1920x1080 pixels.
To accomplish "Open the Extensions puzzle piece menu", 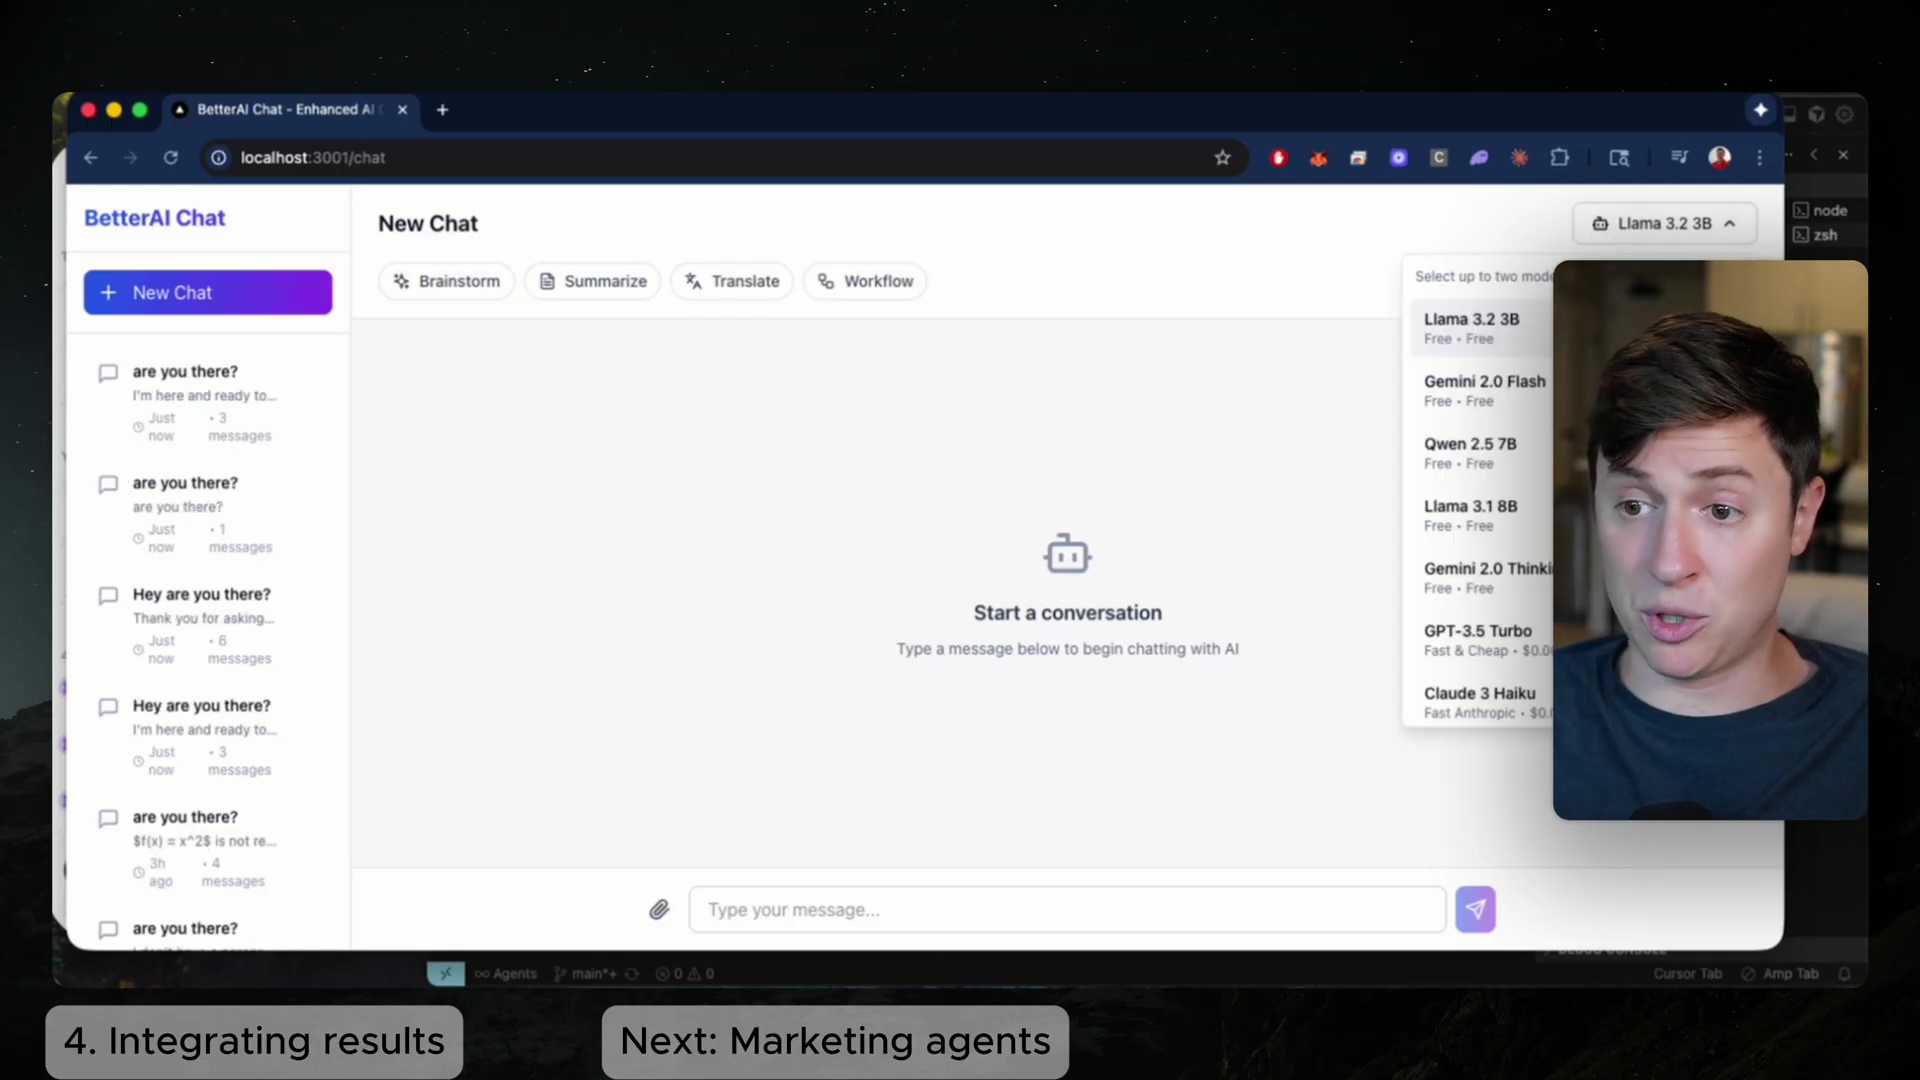I will click(1559, 158).
